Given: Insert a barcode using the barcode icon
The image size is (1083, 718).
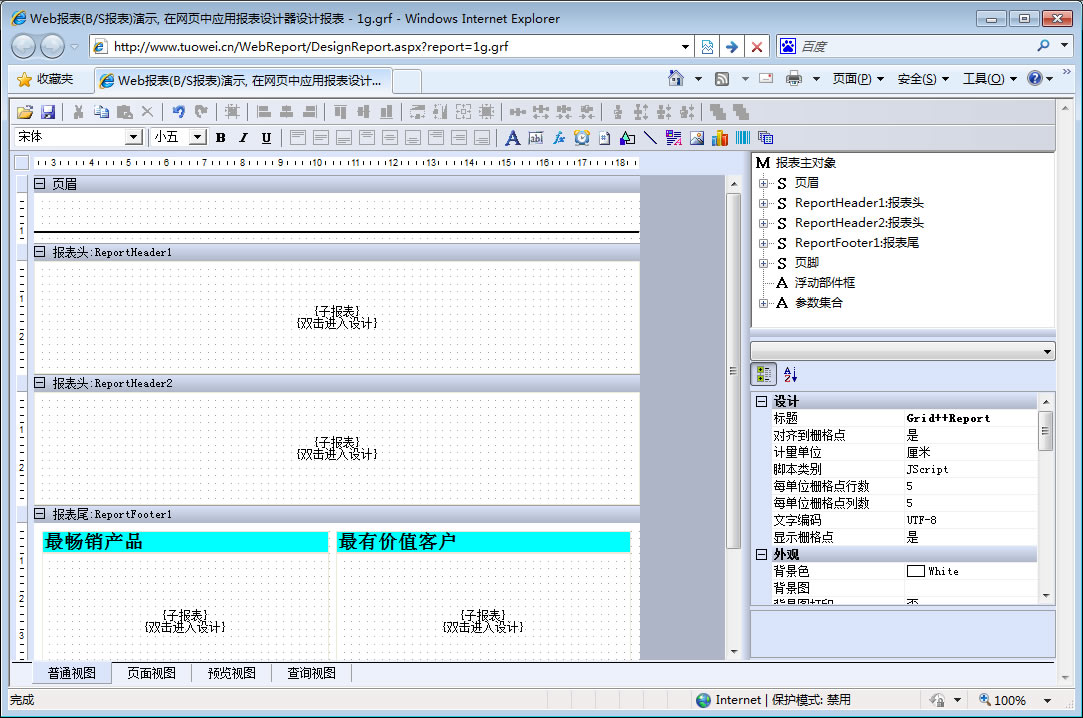Looking at the screenshot, I should 743,138.
